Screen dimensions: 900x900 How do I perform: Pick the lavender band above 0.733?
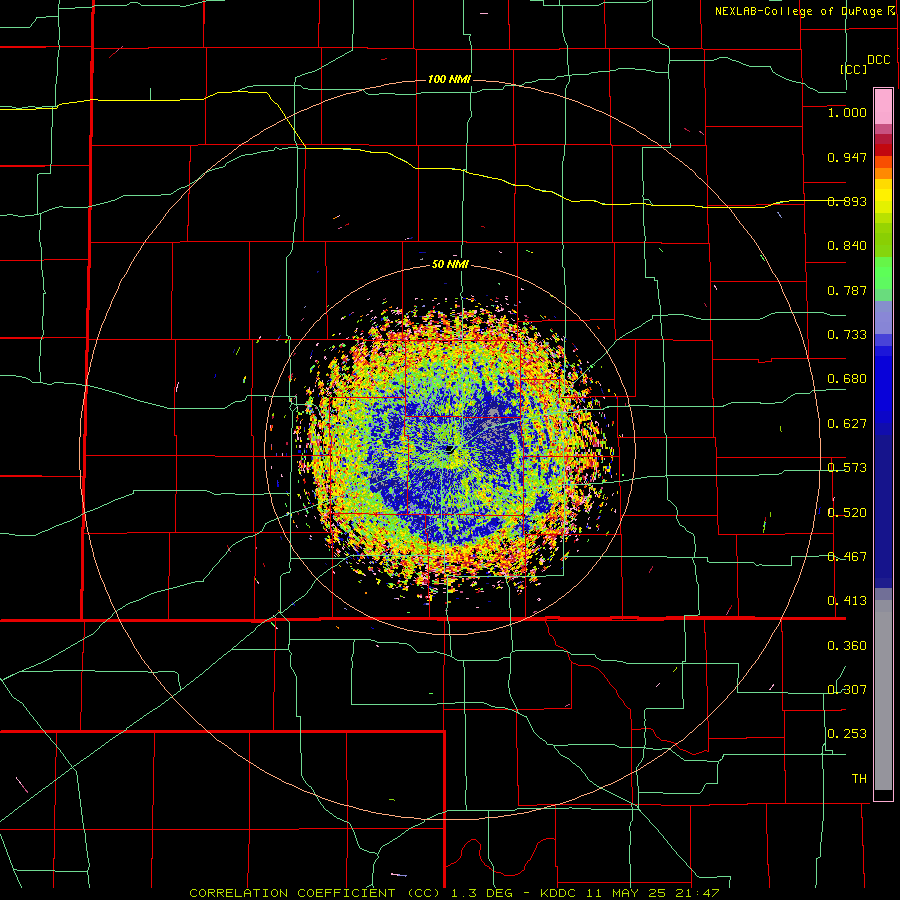pos(883,317)
